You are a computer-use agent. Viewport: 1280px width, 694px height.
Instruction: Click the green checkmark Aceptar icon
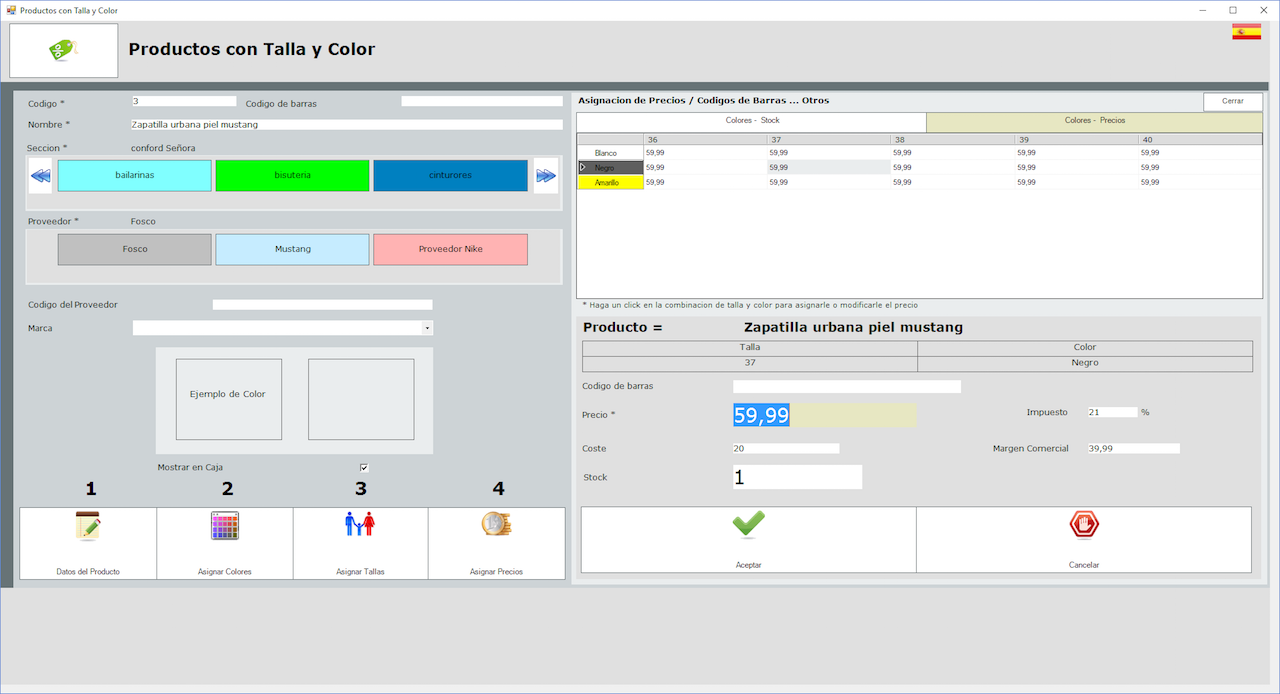pos(748,525)
